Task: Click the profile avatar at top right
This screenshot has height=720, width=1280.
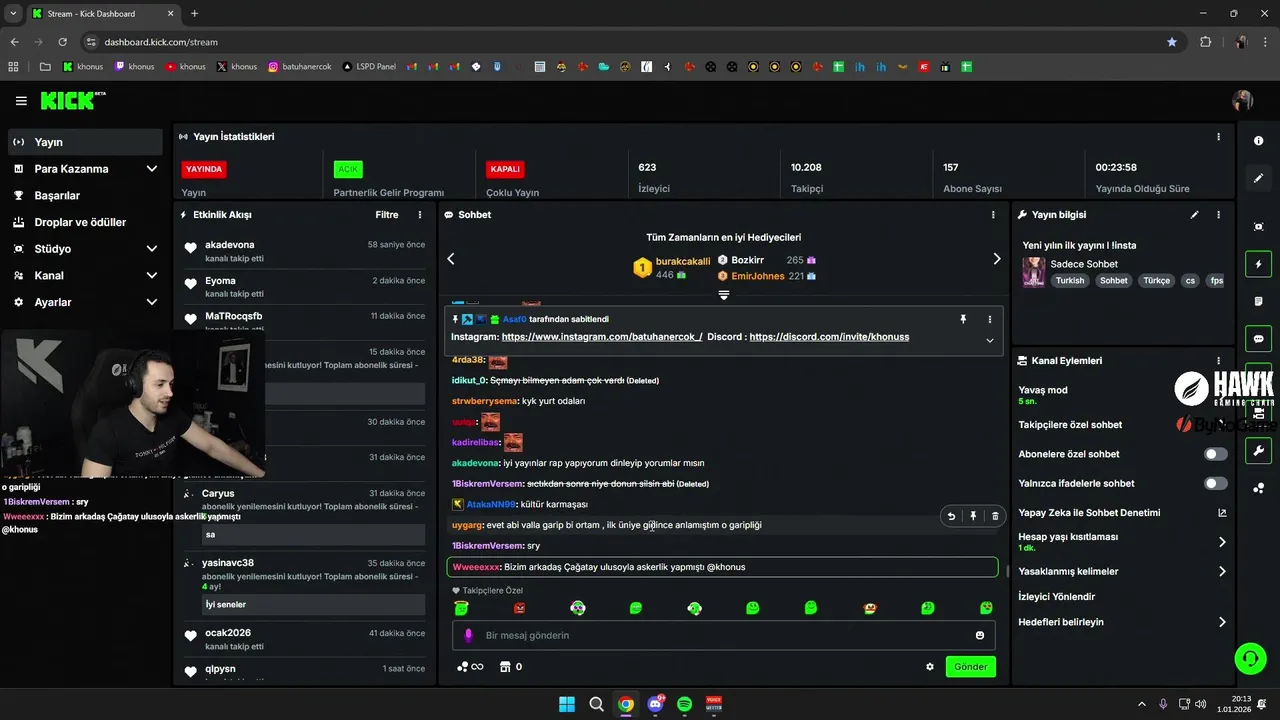Action: point(1243,101)
